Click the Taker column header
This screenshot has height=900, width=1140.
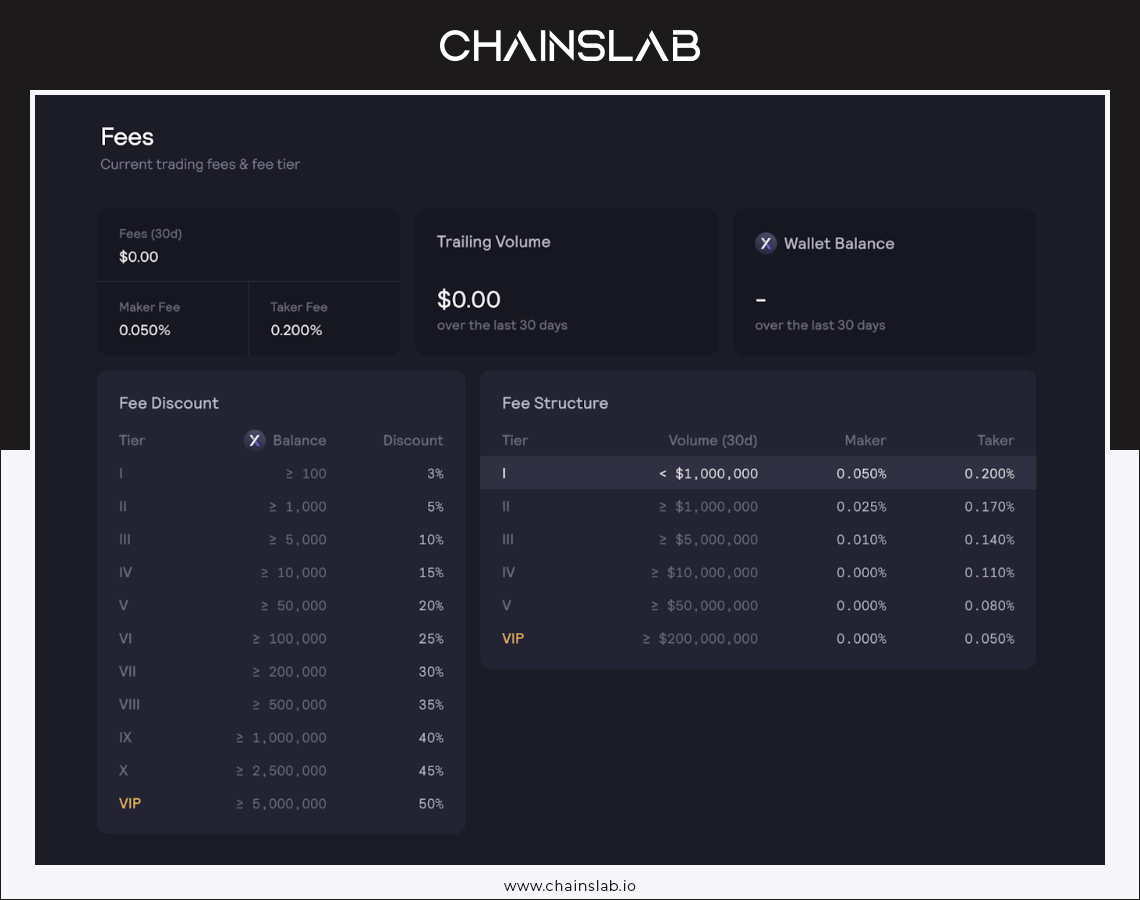point(995,440)
